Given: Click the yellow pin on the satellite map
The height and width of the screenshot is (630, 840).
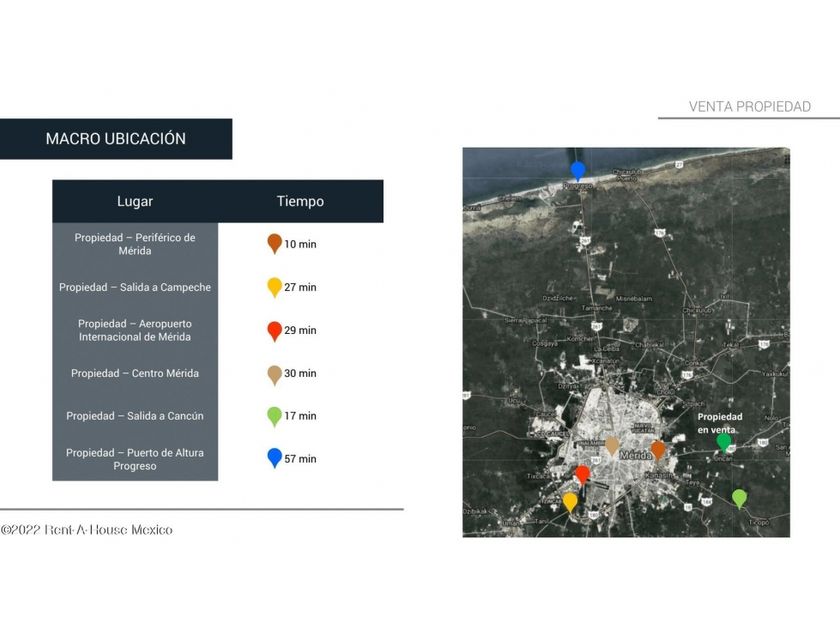Looking at the screenshot, I should (x=570, y=501).
